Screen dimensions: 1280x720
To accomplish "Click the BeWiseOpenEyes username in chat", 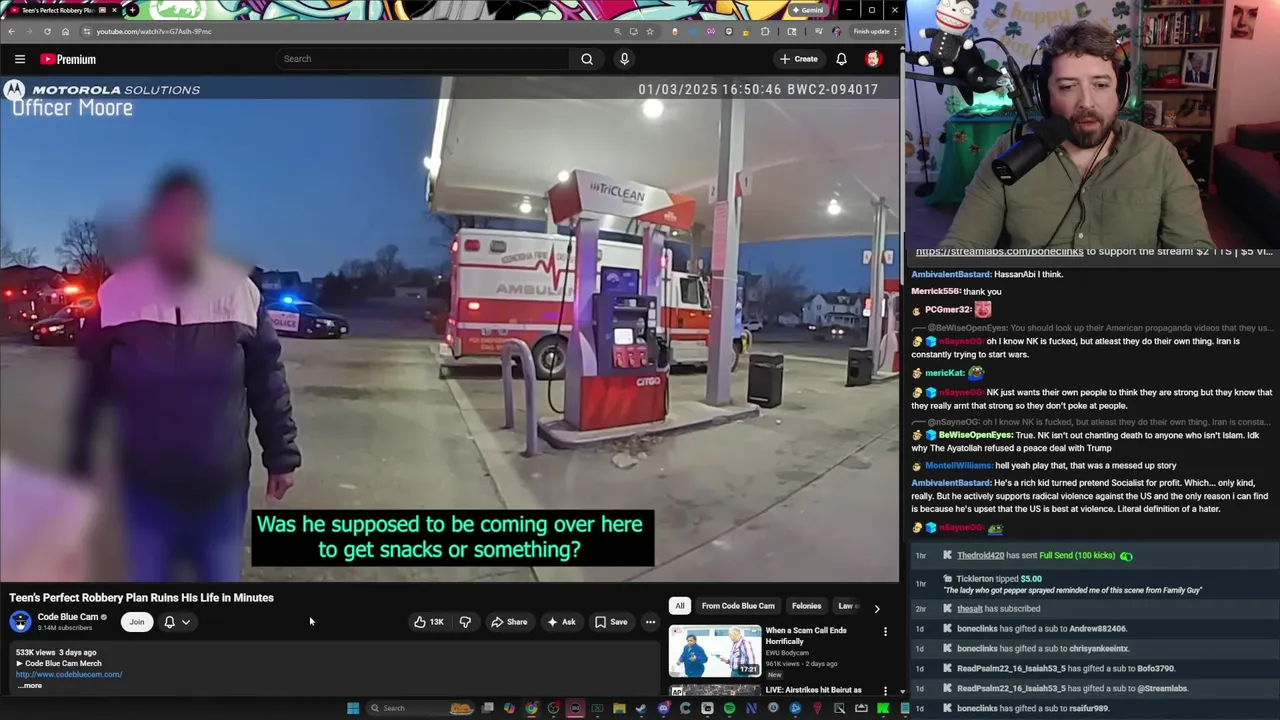I will point(975,435).
